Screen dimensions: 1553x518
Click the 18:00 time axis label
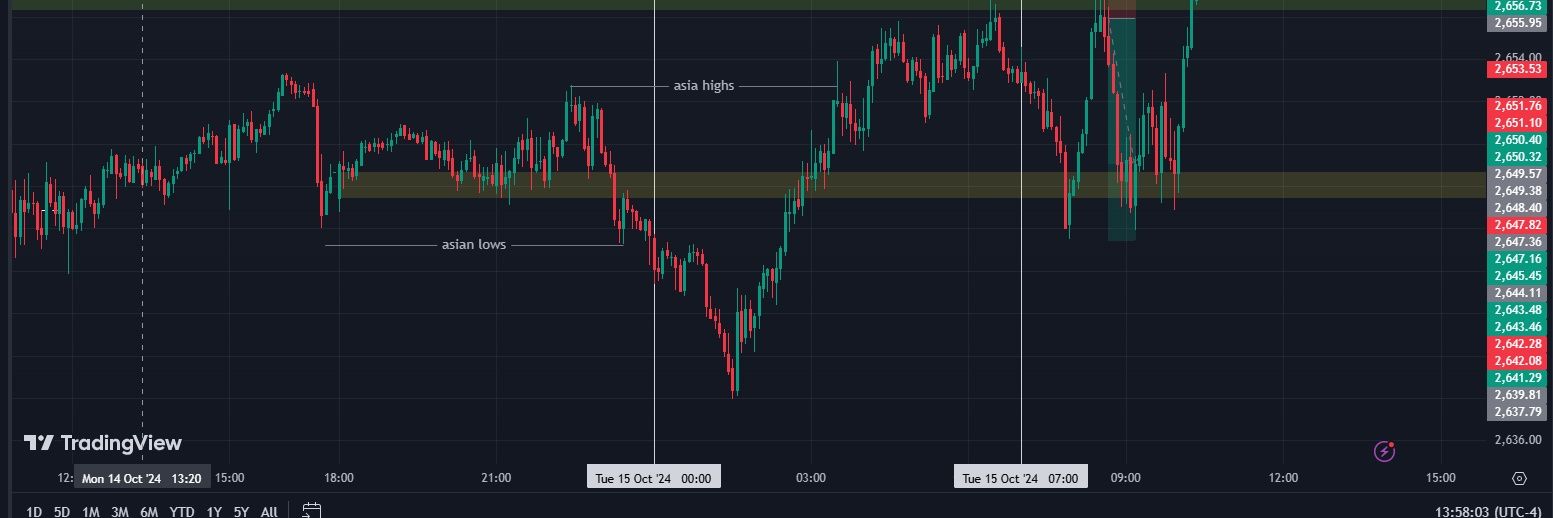point(339,478)
